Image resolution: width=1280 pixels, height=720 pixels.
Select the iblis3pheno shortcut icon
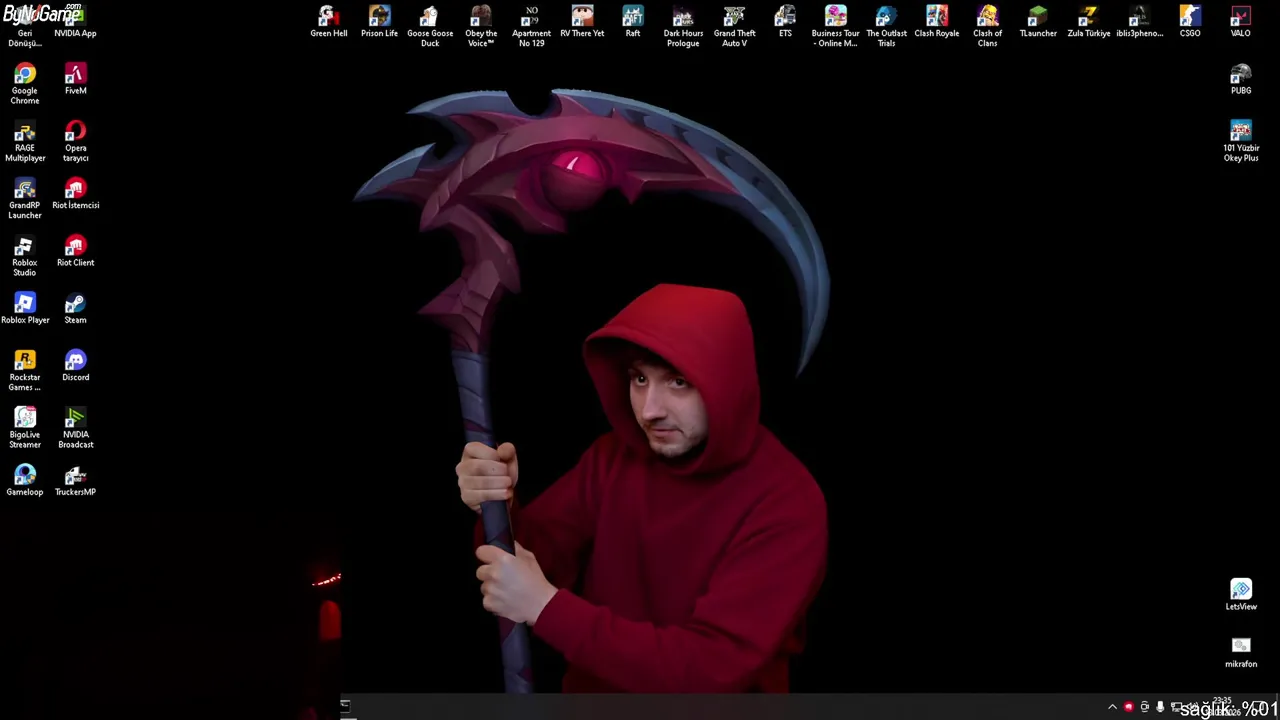pos(1139,22)
